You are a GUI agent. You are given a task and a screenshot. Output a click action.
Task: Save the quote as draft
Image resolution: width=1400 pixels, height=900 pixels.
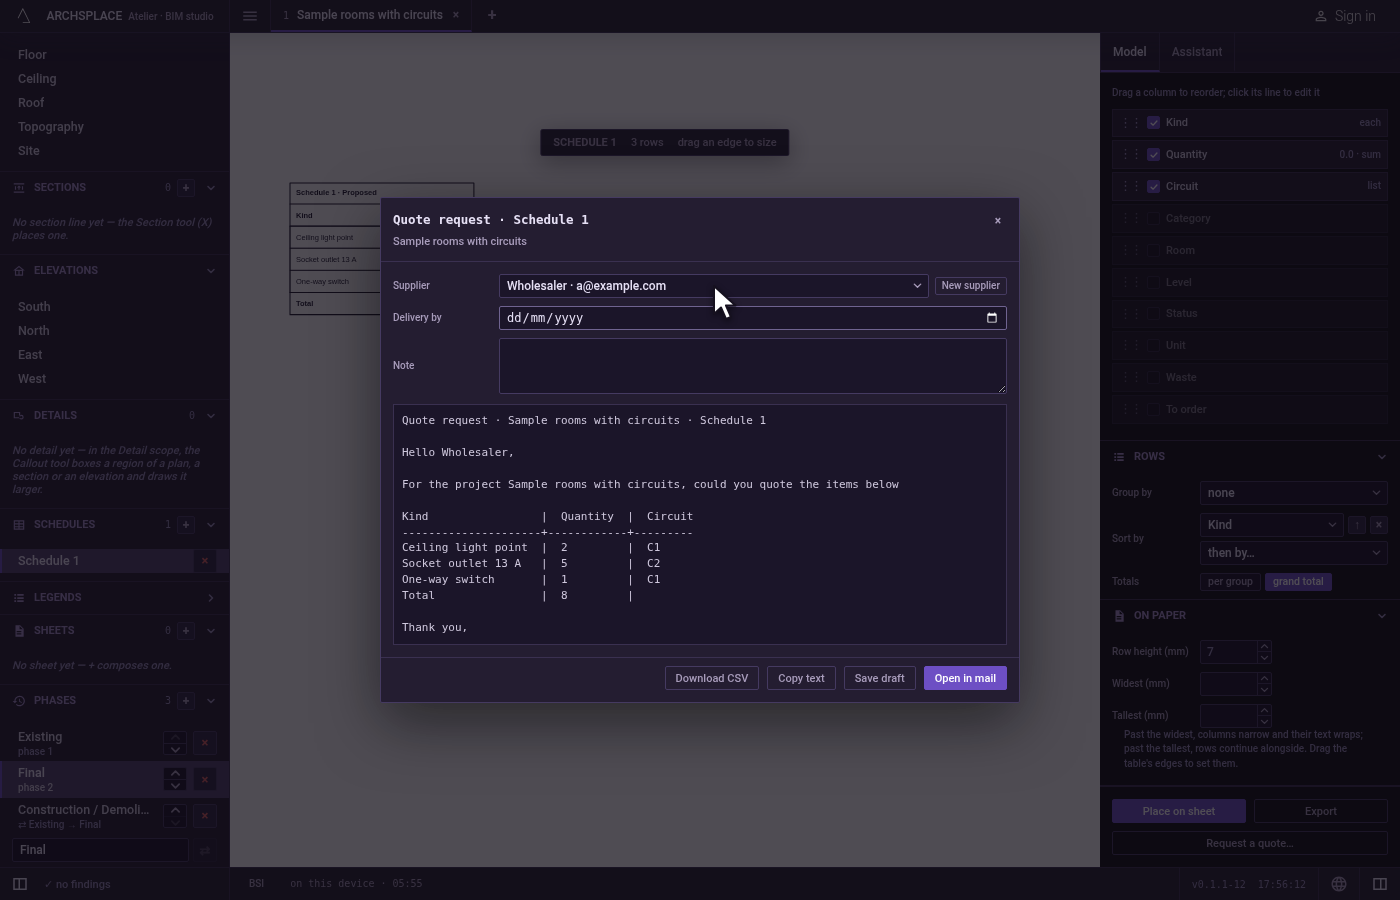coord(880,678)
